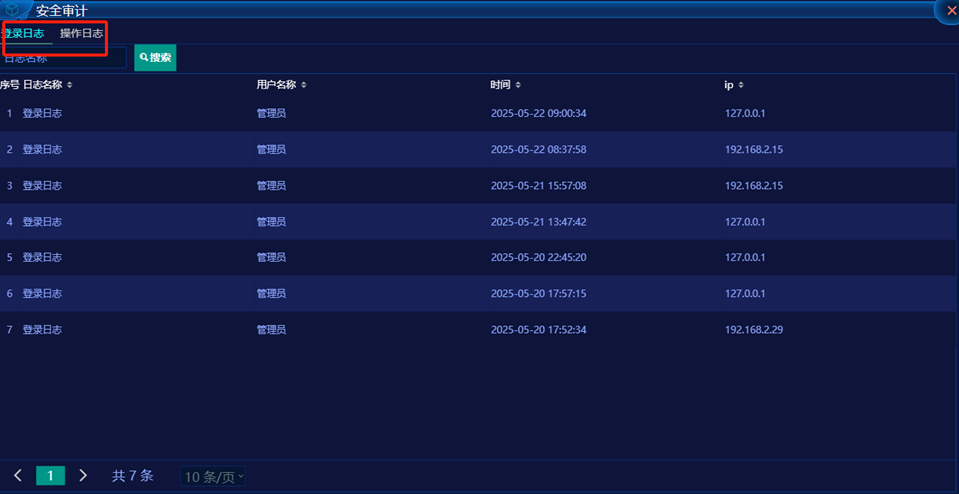959x494 pixels.
Task: Click 127.0.0.1 in the 09:00:34 row
Action: [746, 113]
